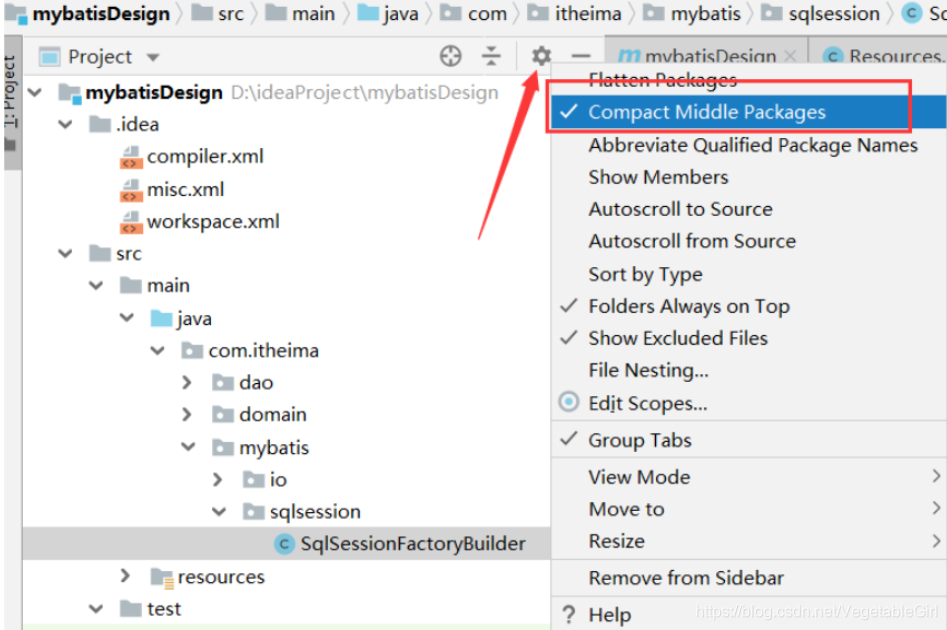Click the java source folder icon in tree
This screenshot has height=630, width=947.
[161, 318]
